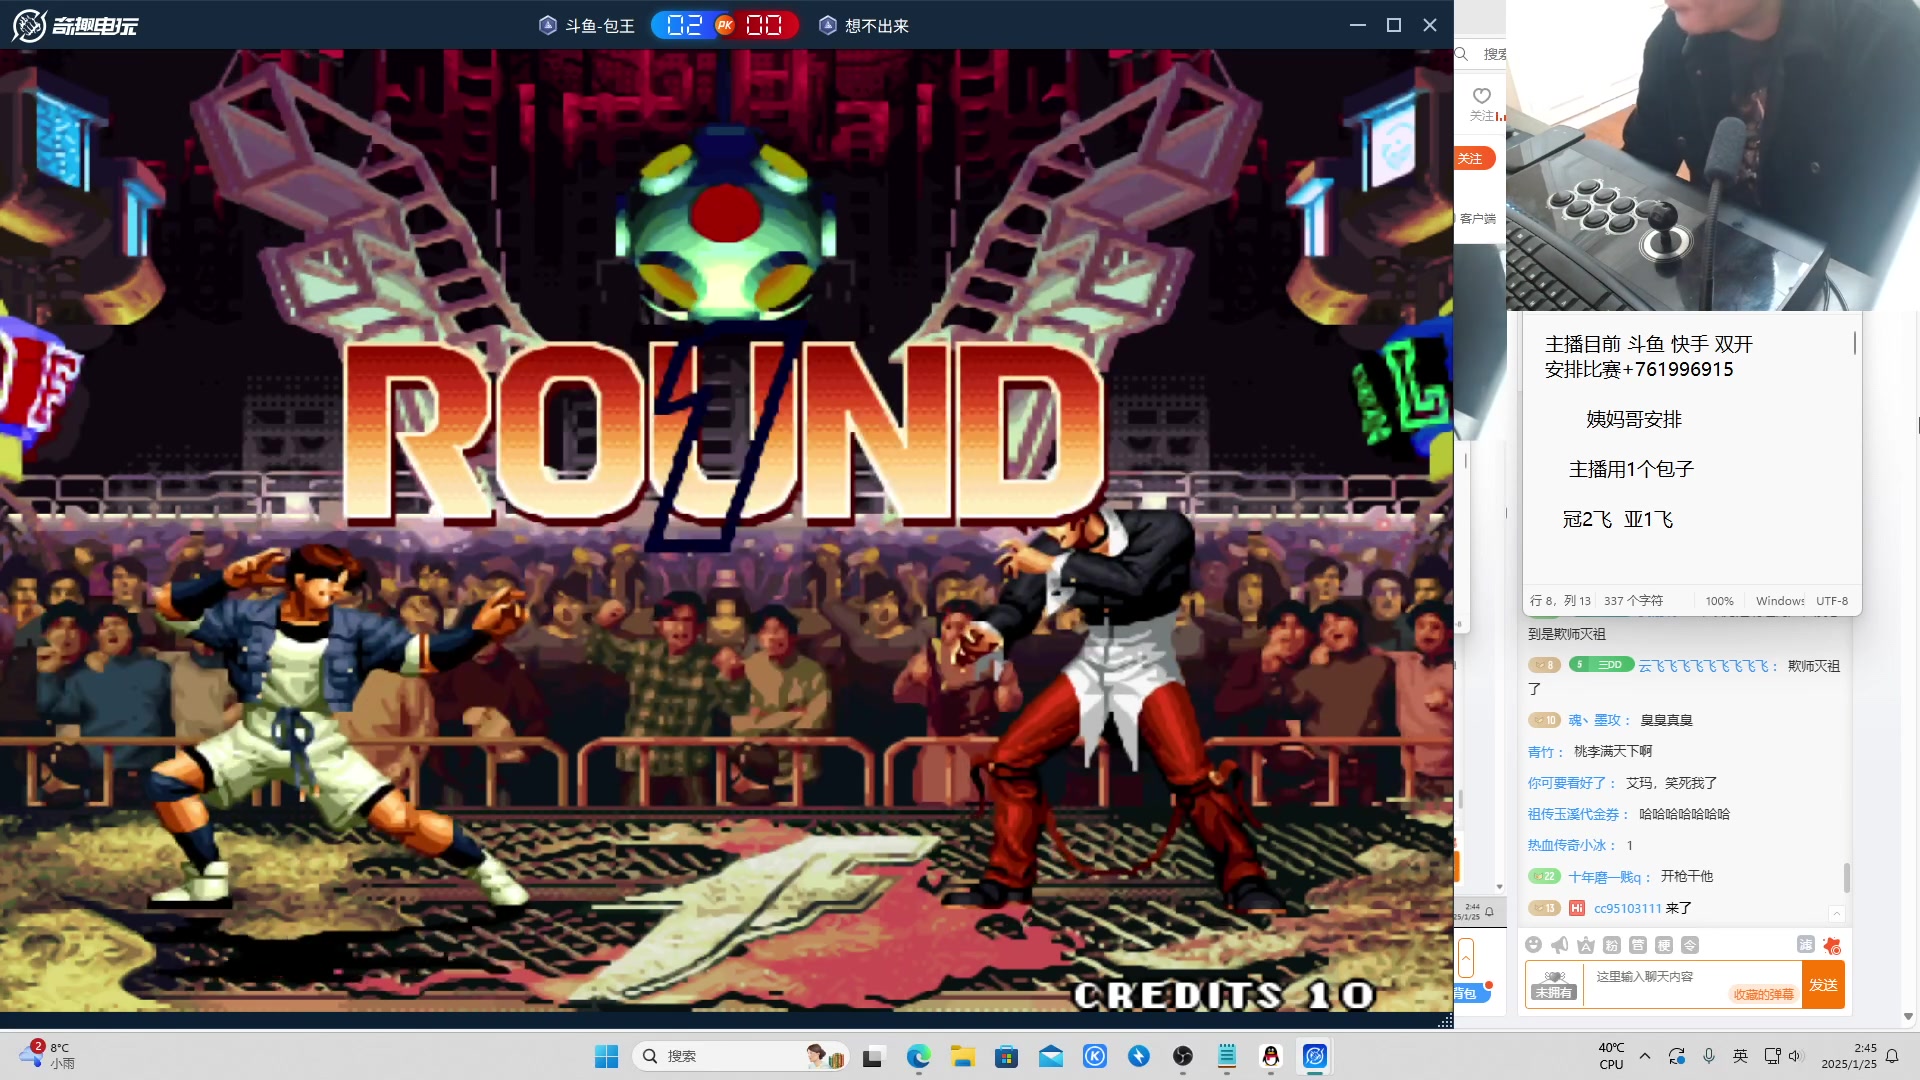
Task: Open the emoji picker in chat toolbar
Action: [x=1534, y=945]
